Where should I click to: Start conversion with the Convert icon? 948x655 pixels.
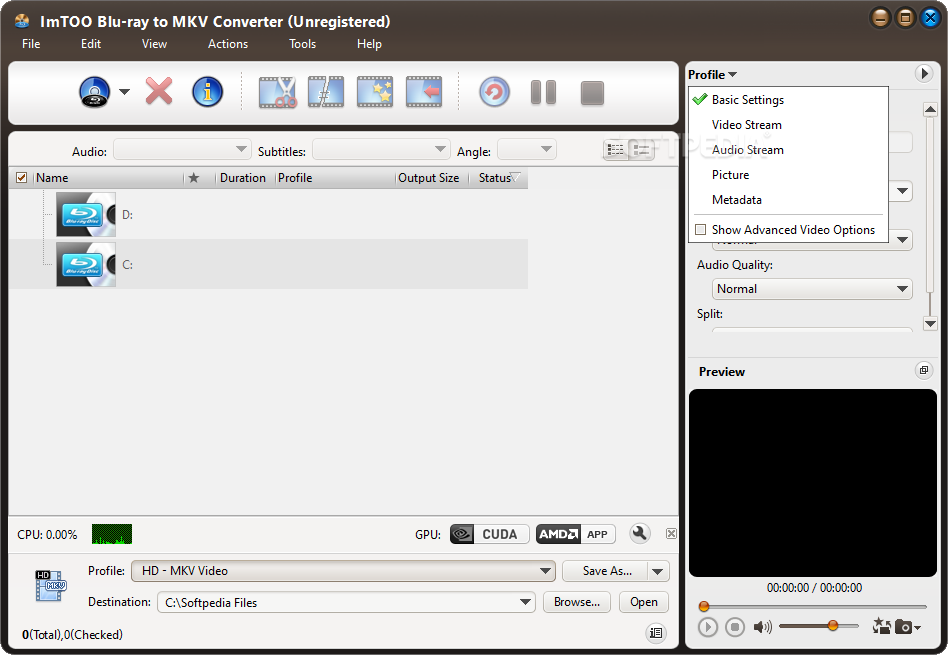[x=495, y=93]
